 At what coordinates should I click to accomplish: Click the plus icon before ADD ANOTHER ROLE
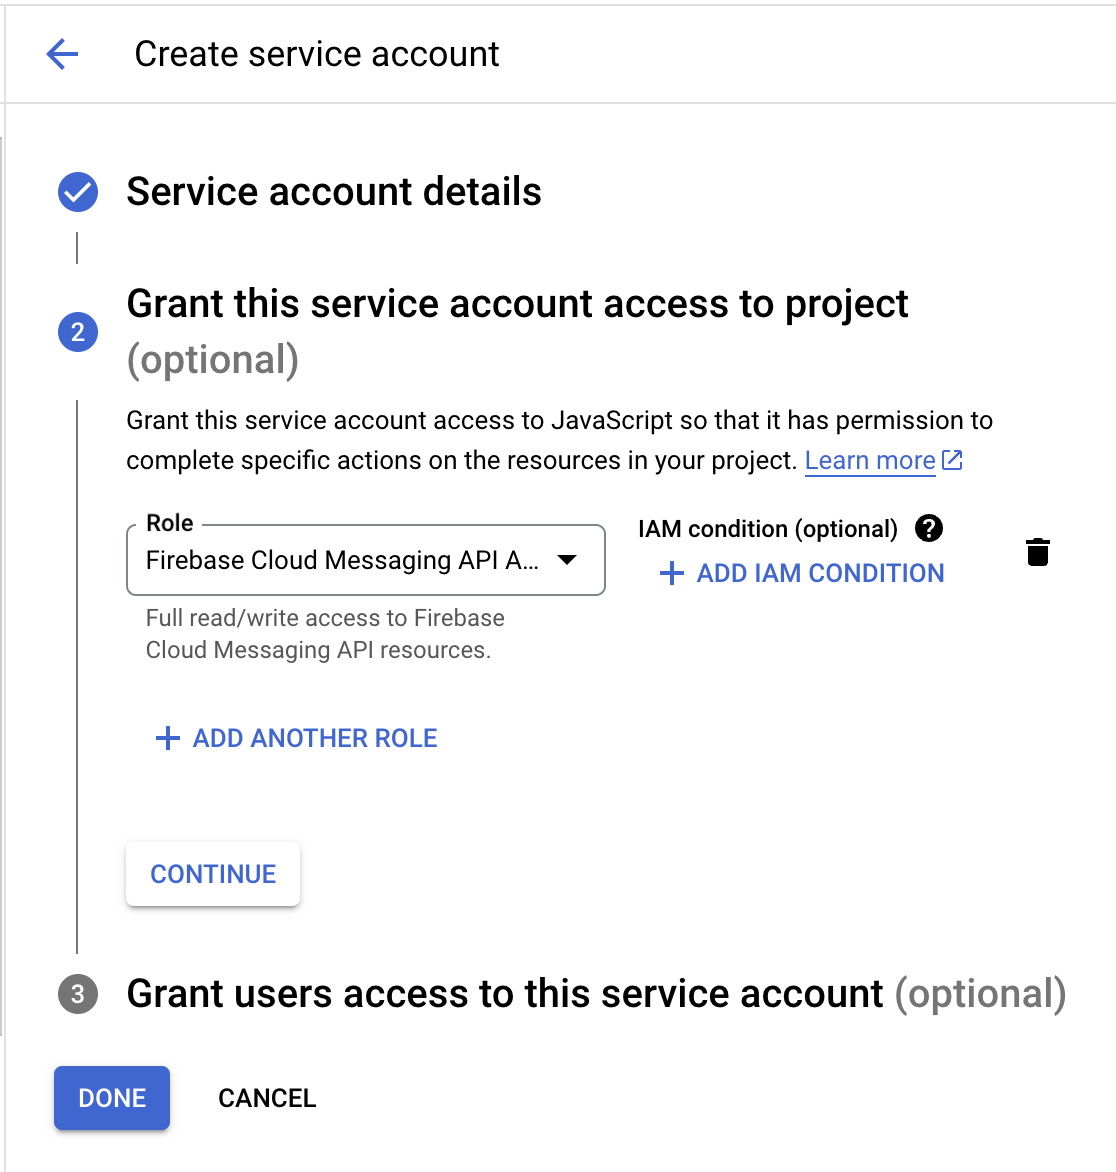(x=166, y=738)
